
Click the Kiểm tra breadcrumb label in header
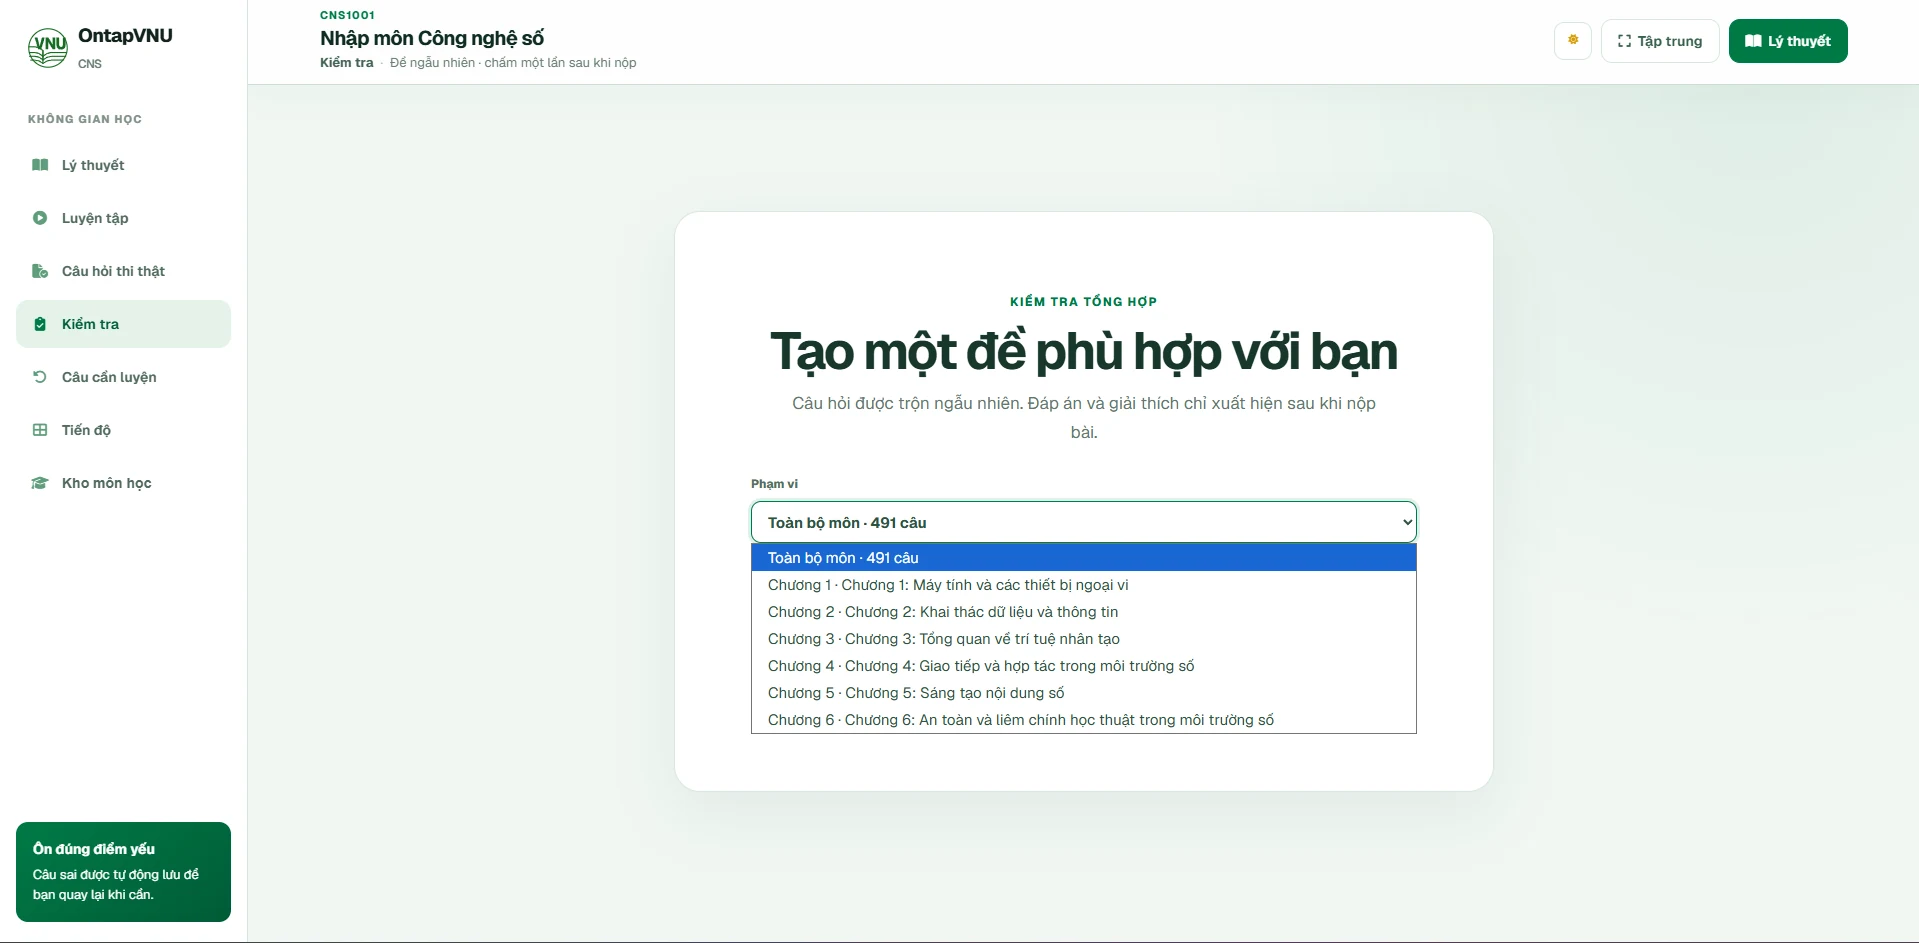click(x=346, y=62)
